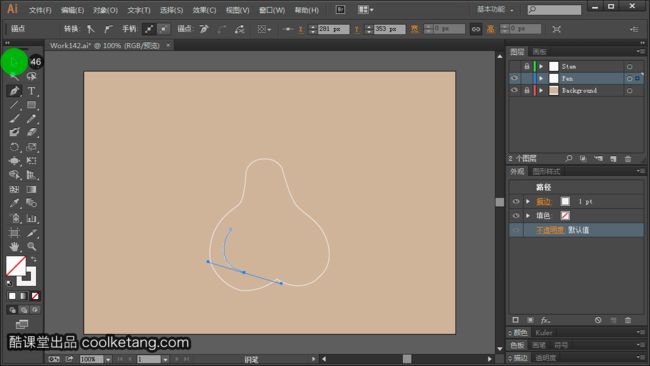
Task: Select the Blob Brush tool
Action: click(14, 133)
